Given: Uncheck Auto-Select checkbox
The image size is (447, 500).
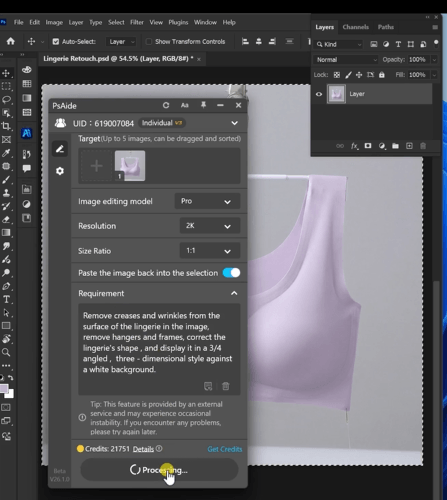Looking at the screenshot, I should pyautogui.click(x=56, y=41).
